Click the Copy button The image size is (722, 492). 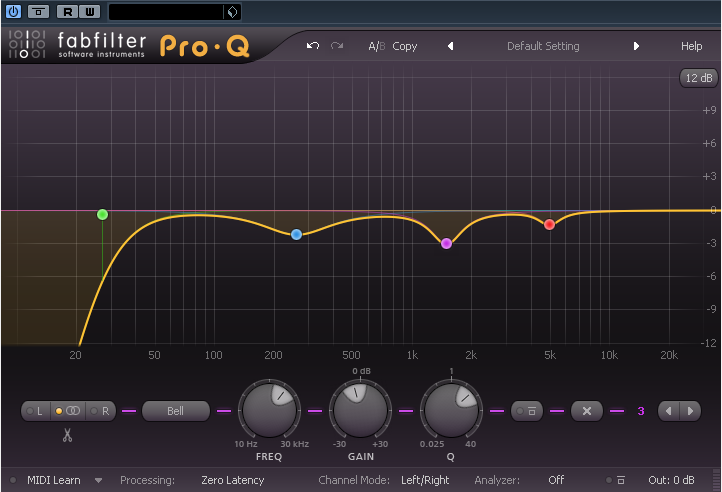click(405, 46)
